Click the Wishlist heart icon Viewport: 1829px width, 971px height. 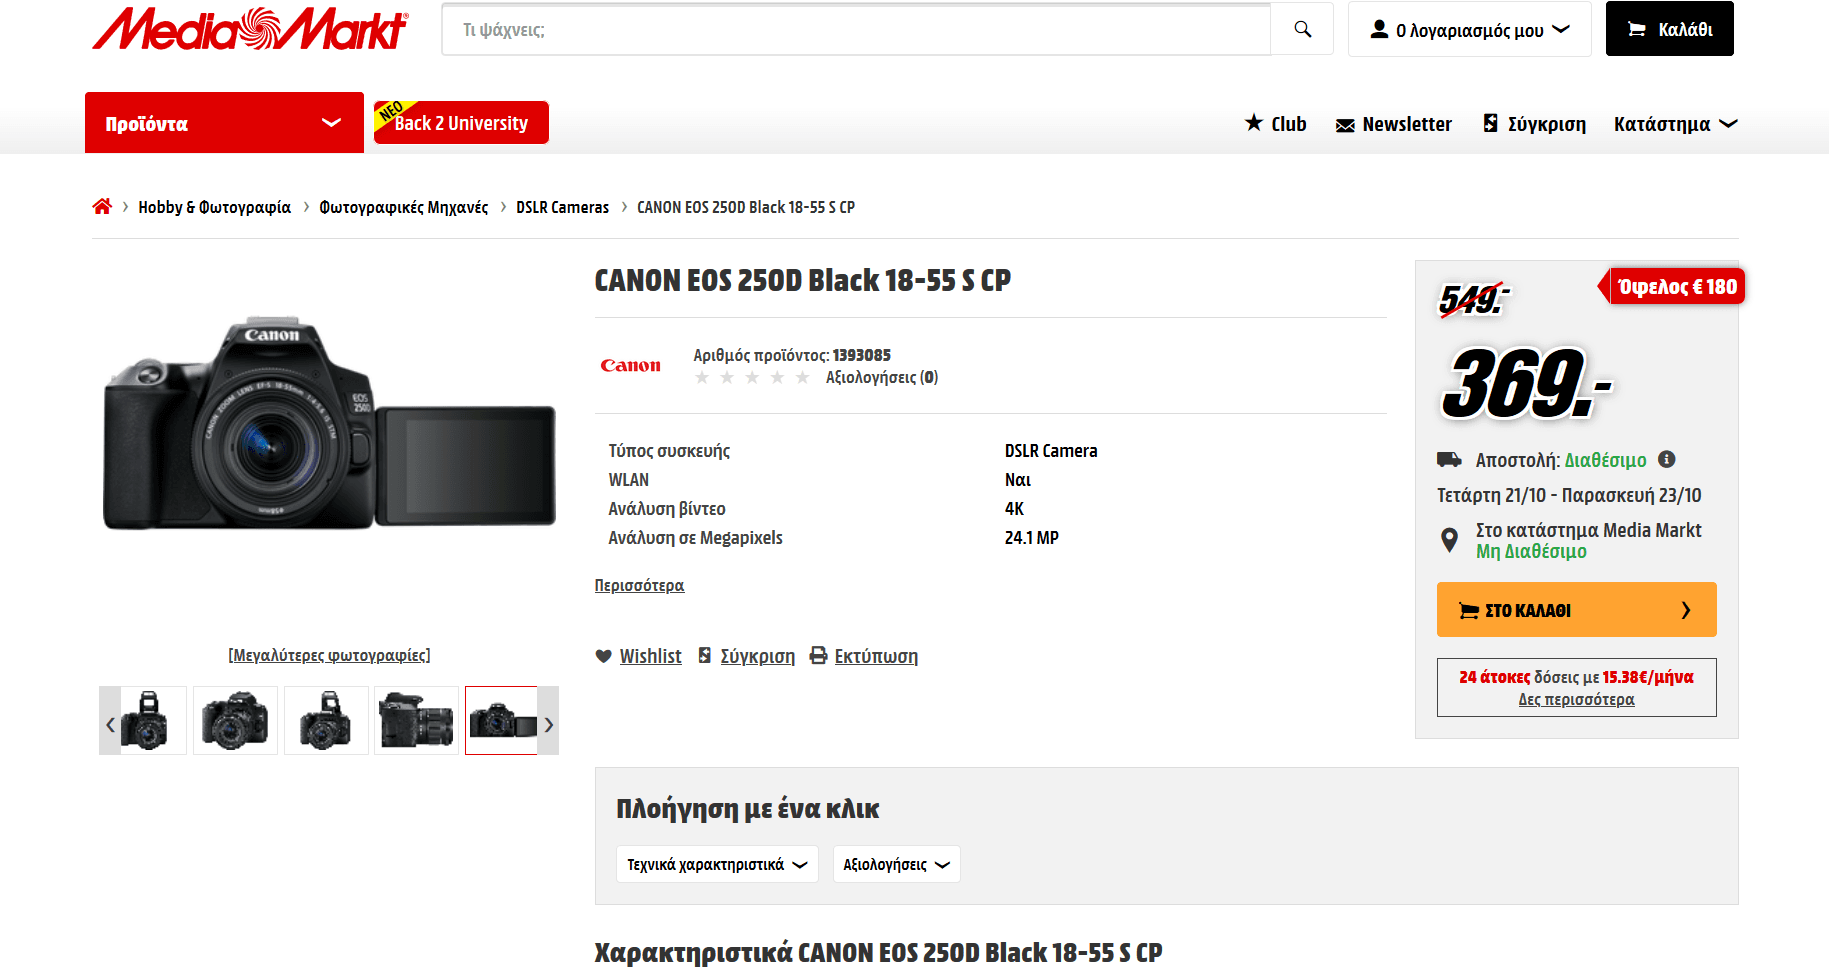click(603, 656)
